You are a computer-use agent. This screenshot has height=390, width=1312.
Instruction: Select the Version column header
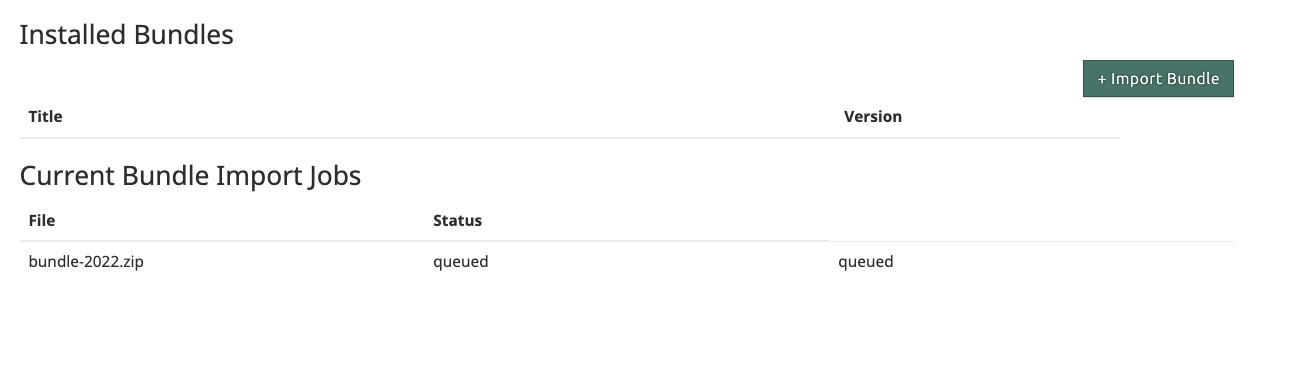coord(873,116)
